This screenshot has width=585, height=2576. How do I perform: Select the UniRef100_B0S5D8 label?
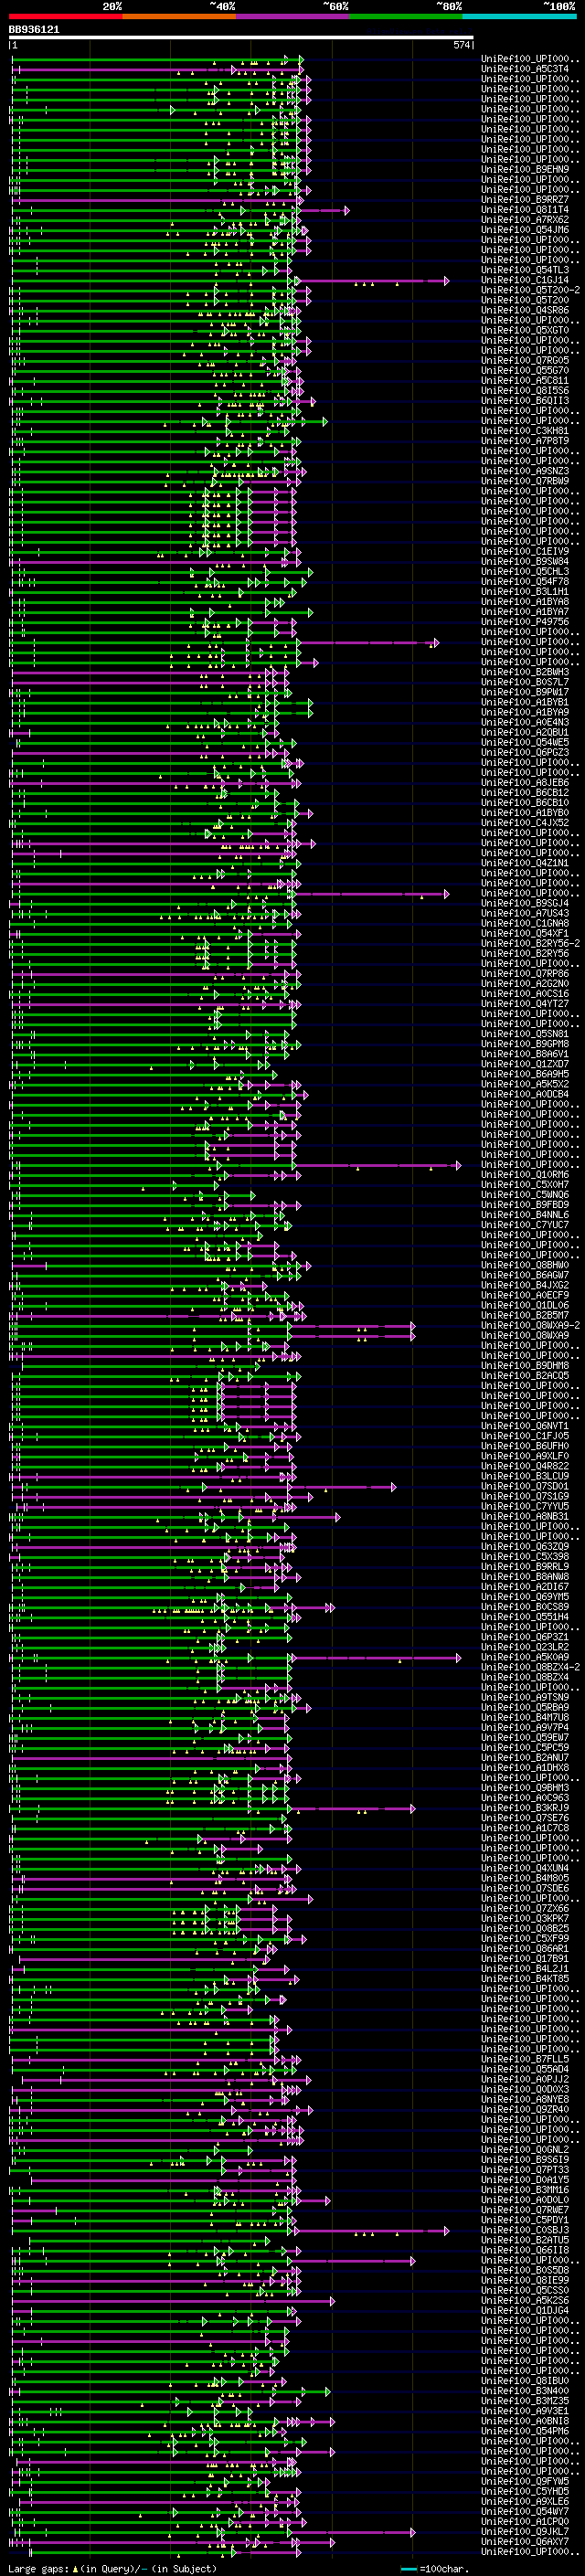tap(525, 2270)
